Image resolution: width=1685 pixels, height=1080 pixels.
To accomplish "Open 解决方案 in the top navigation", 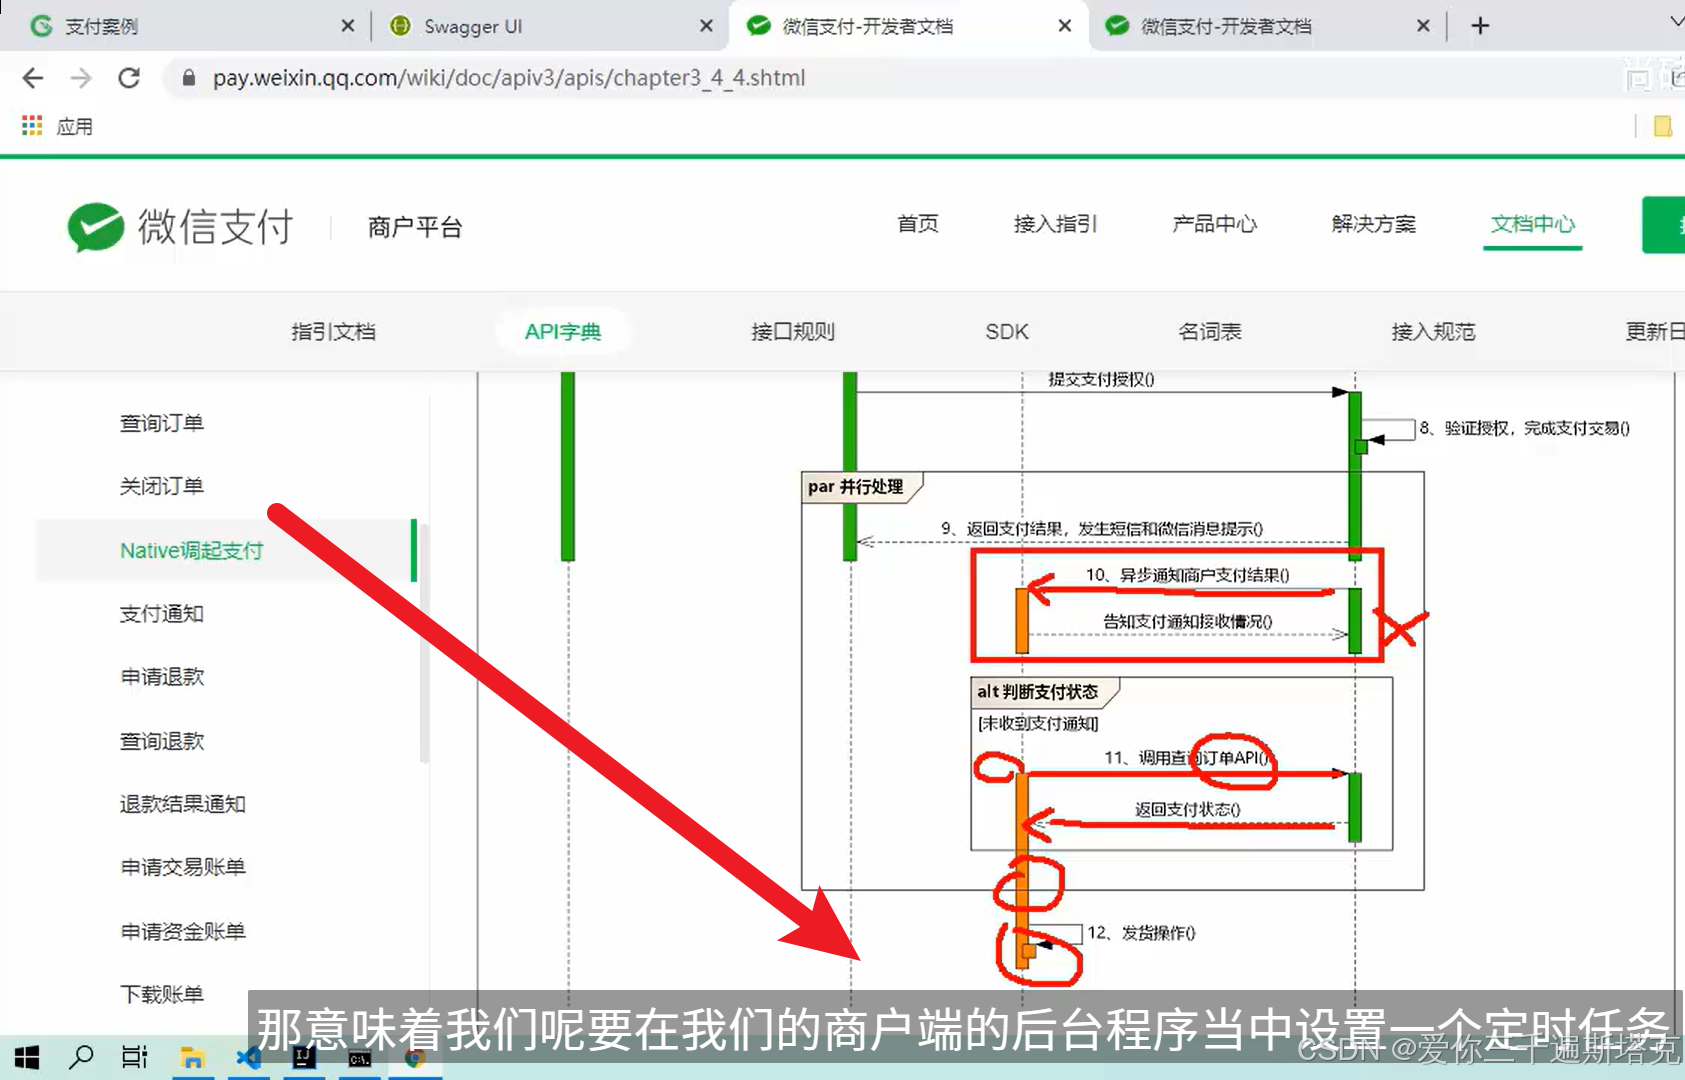I will click(1373, 224).
